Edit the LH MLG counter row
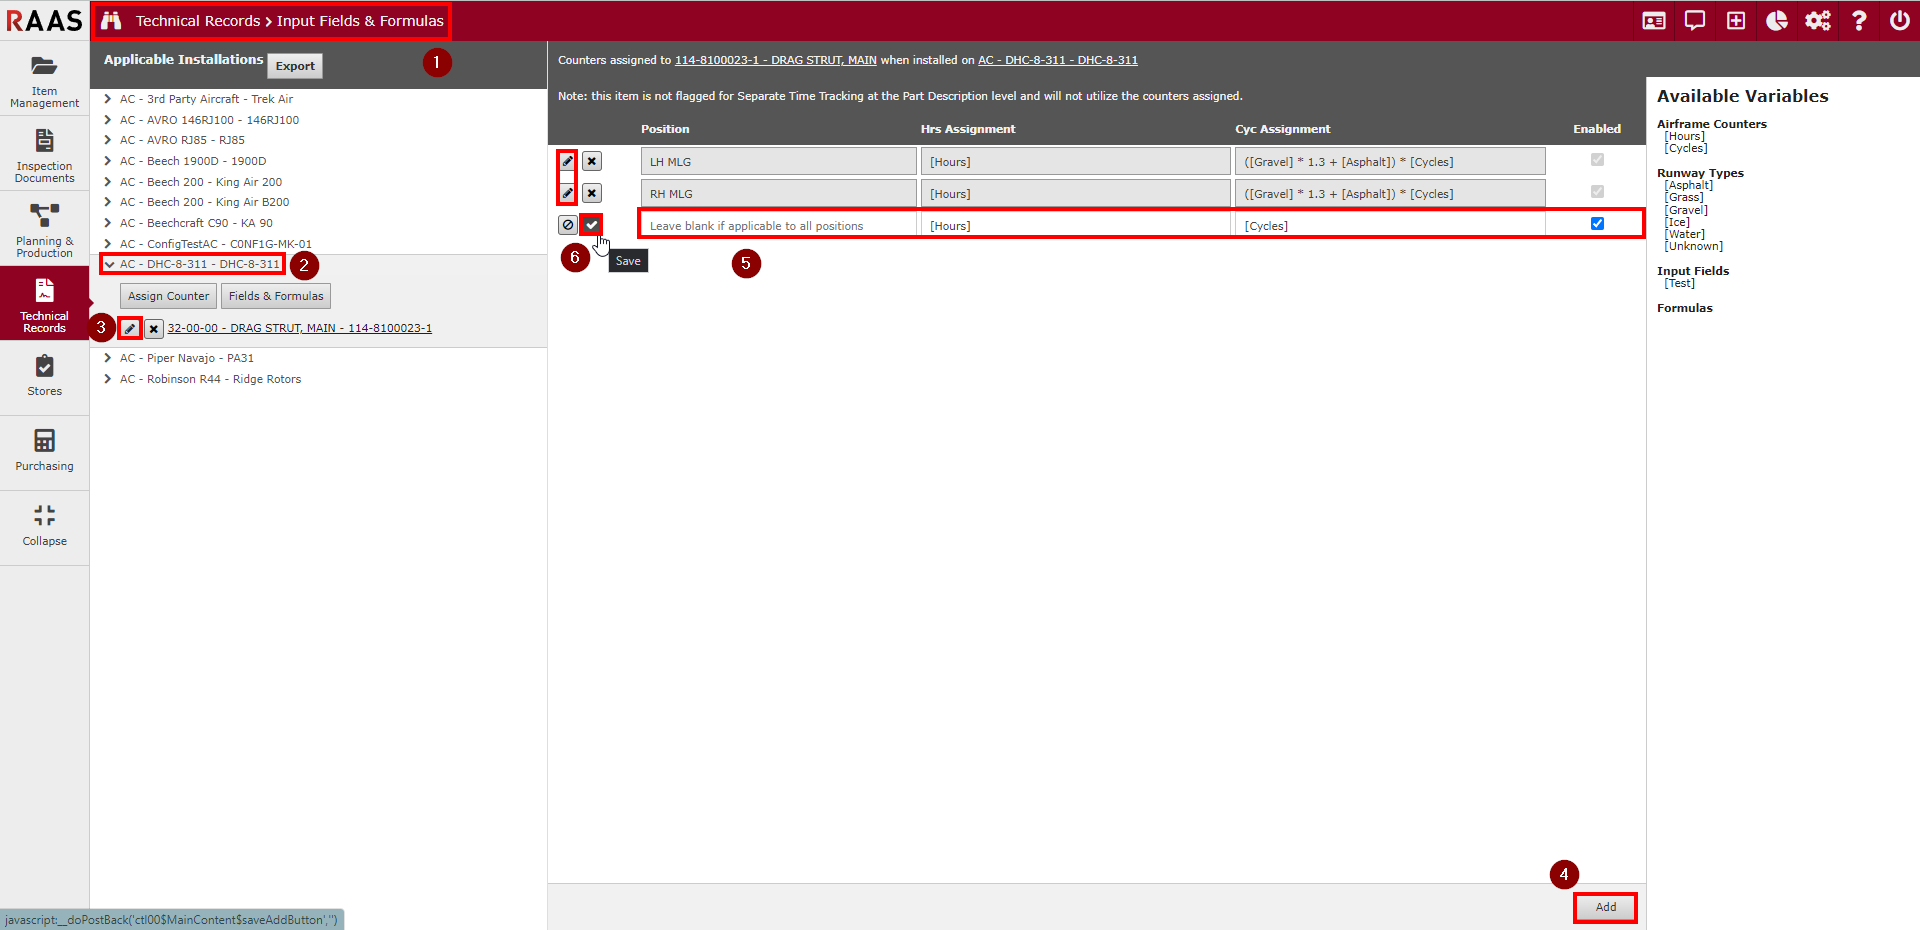The width and height of the screenshot is (1920, 930). 567,161
